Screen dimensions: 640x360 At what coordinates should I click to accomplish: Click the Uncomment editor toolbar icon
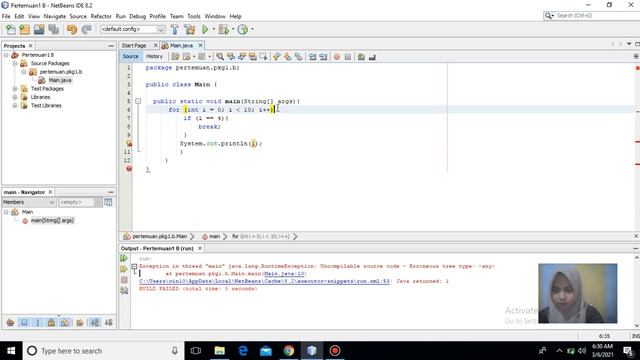[x=372, y=57]
